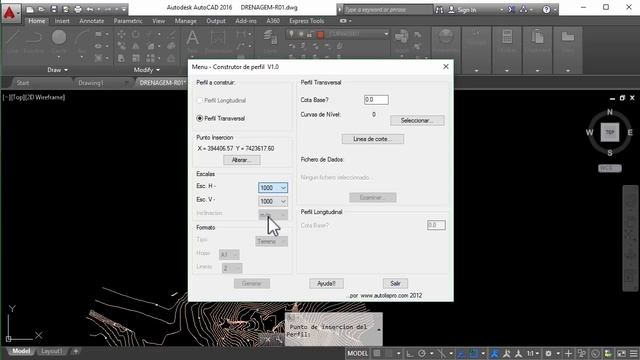Toggle Polar tracking in the status bar
The height and width of the screenshot is (360, 640).
422,353
